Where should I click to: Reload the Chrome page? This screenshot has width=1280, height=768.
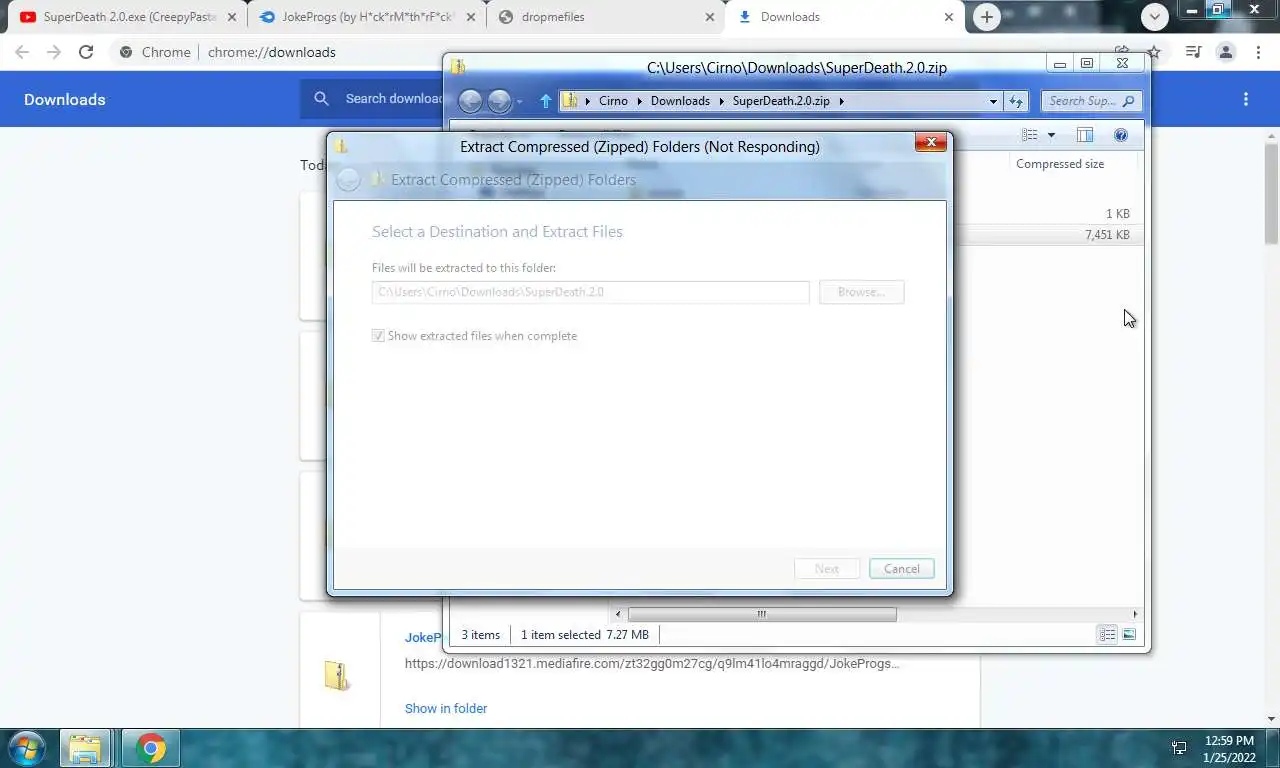tap(86, 52)
